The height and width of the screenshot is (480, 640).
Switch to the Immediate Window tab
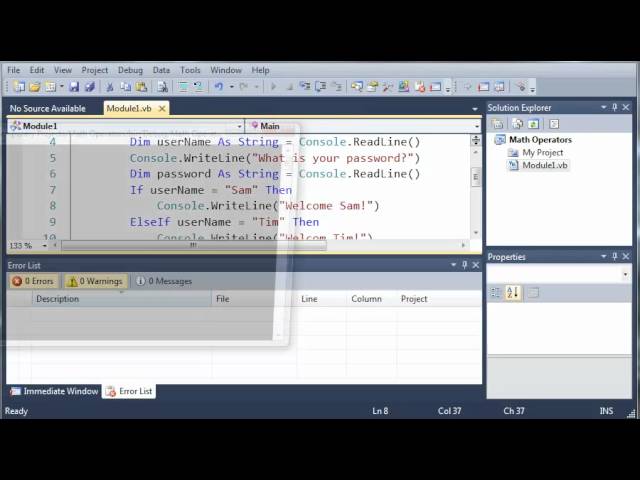54,391
